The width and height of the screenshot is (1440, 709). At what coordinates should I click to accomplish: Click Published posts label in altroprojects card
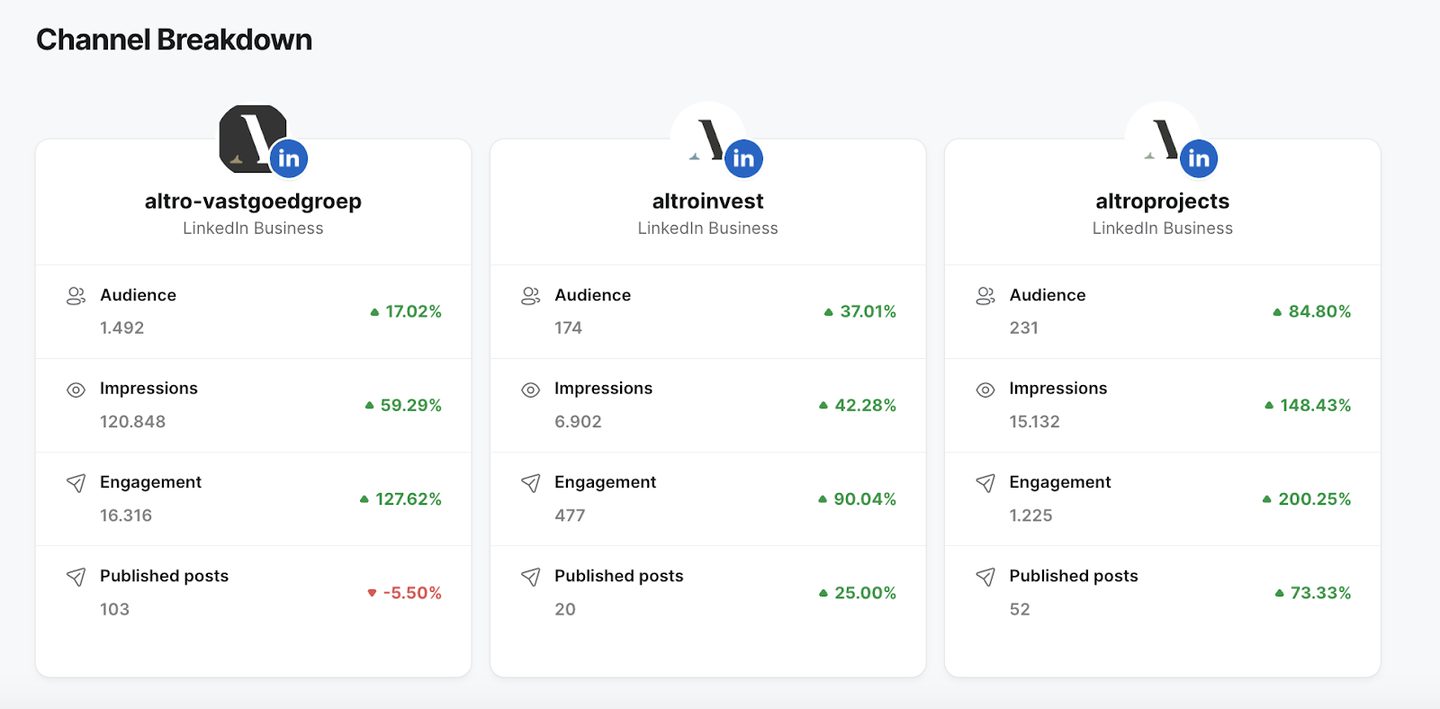point(1074,576)
